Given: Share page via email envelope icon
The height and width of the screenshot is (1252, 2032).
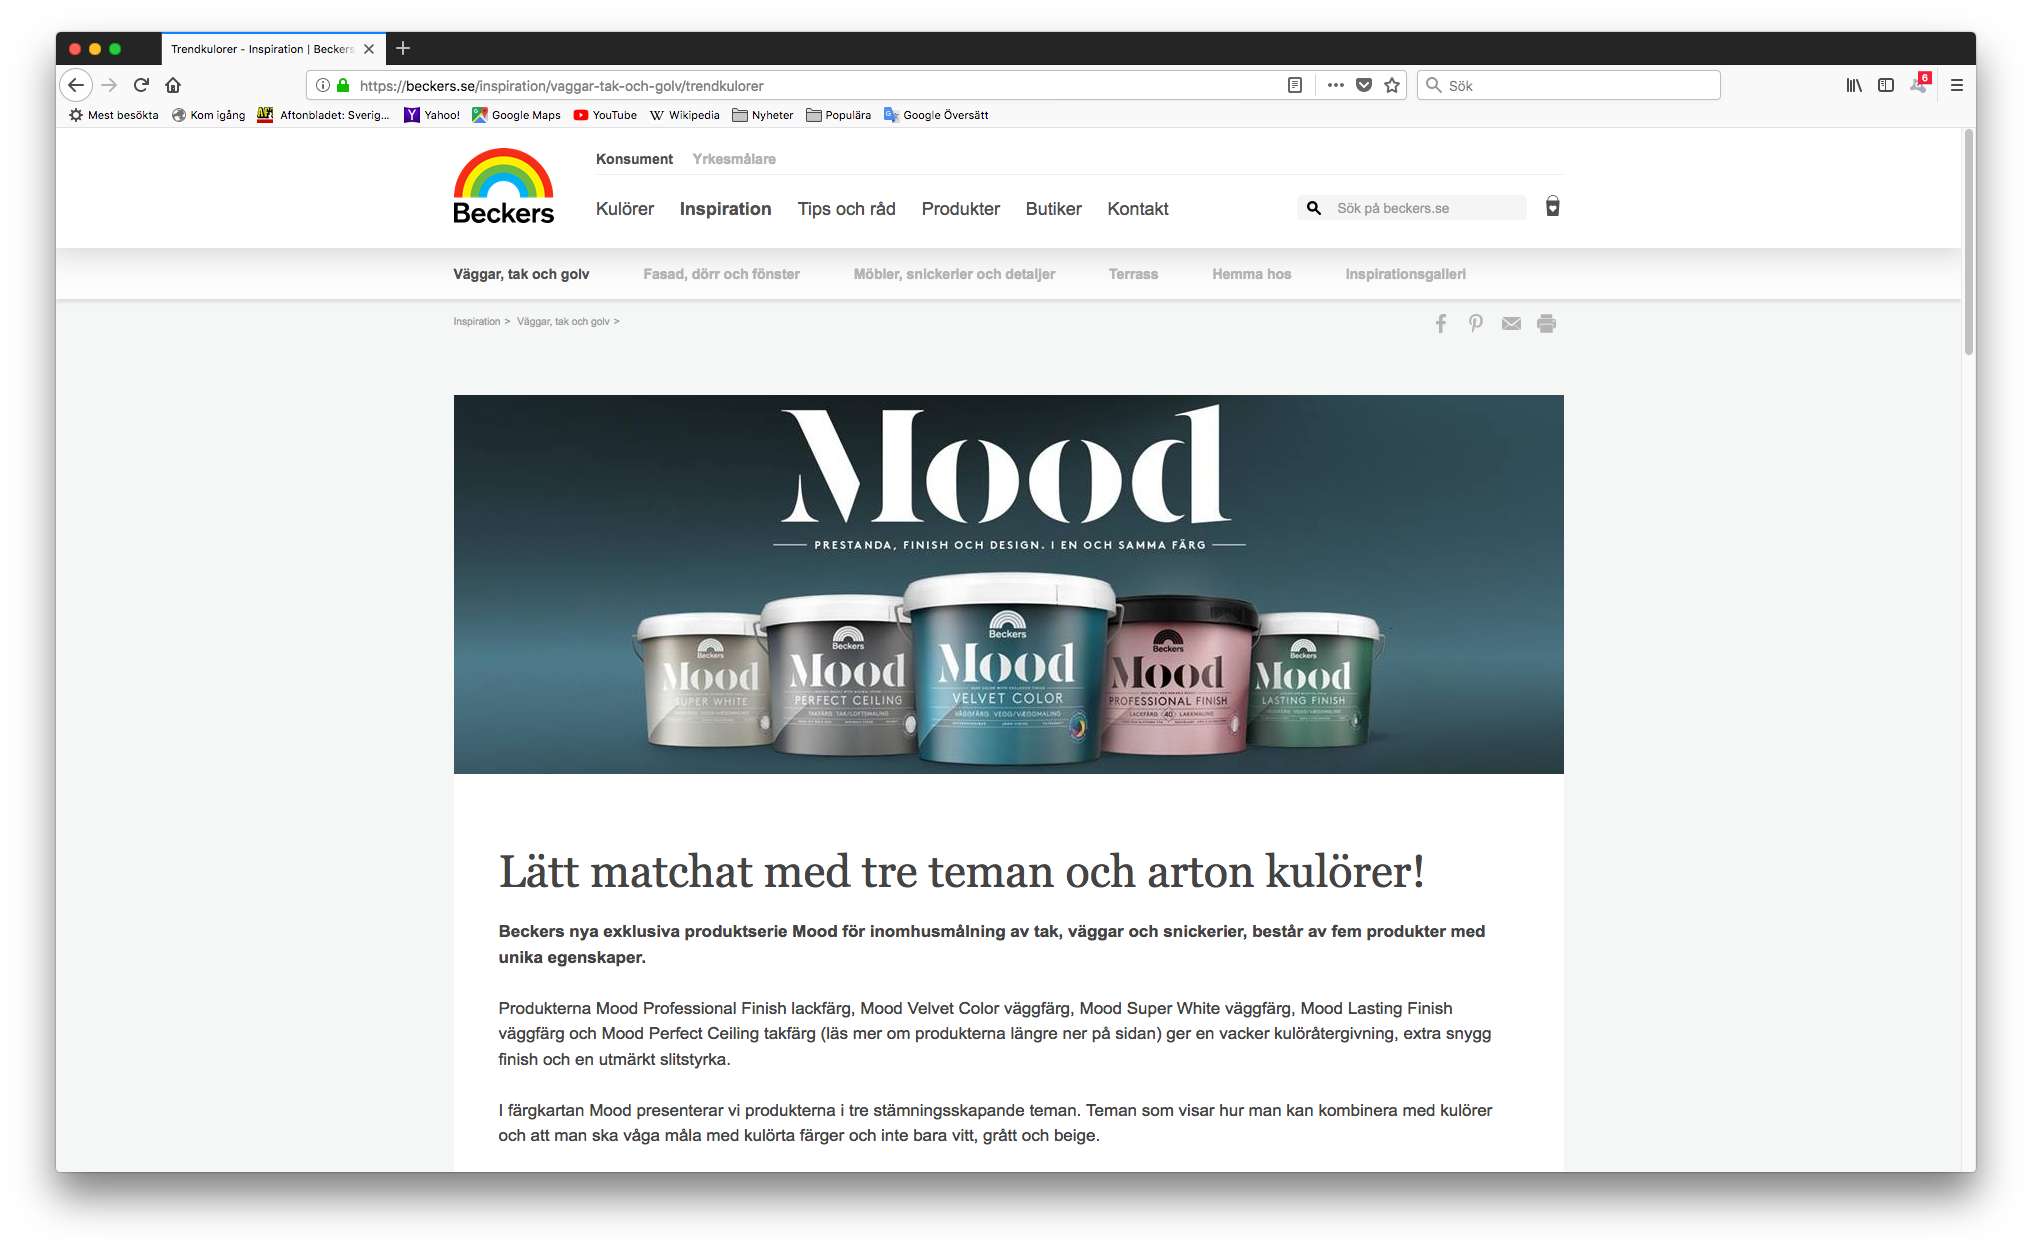Looking at the screenshot, I should (x=1511, y=323).
